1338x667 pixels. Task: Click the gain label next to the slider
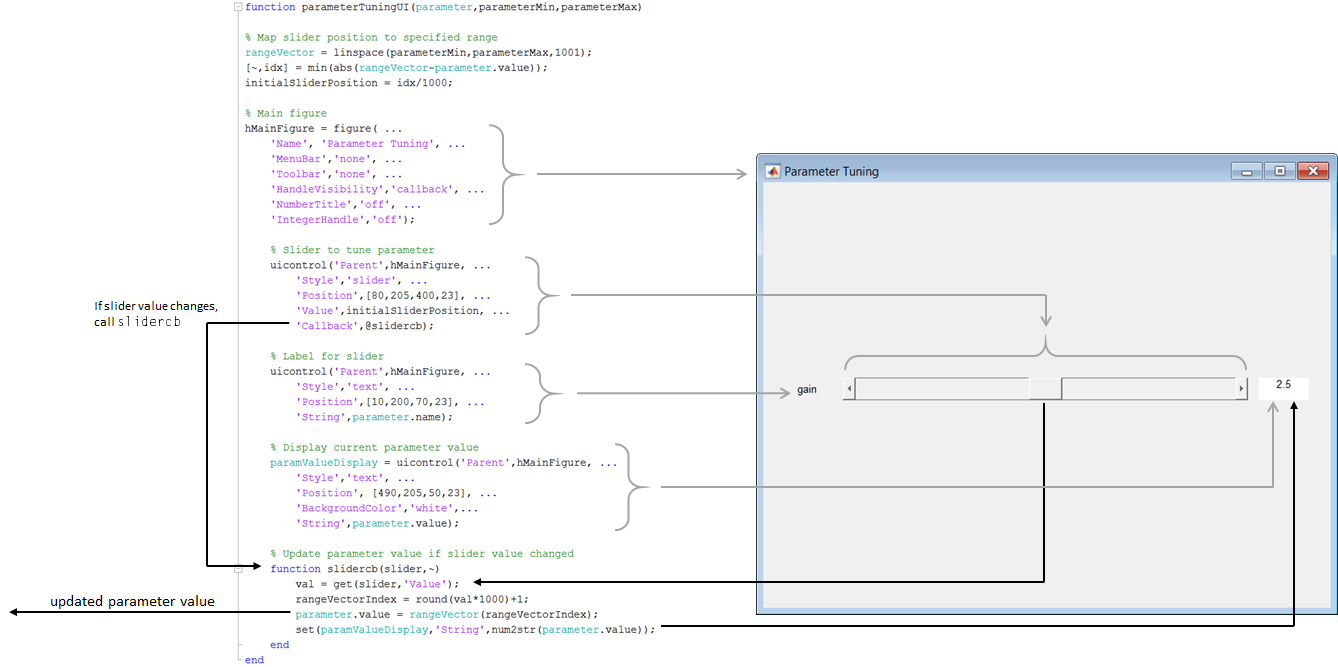[806, 390]
